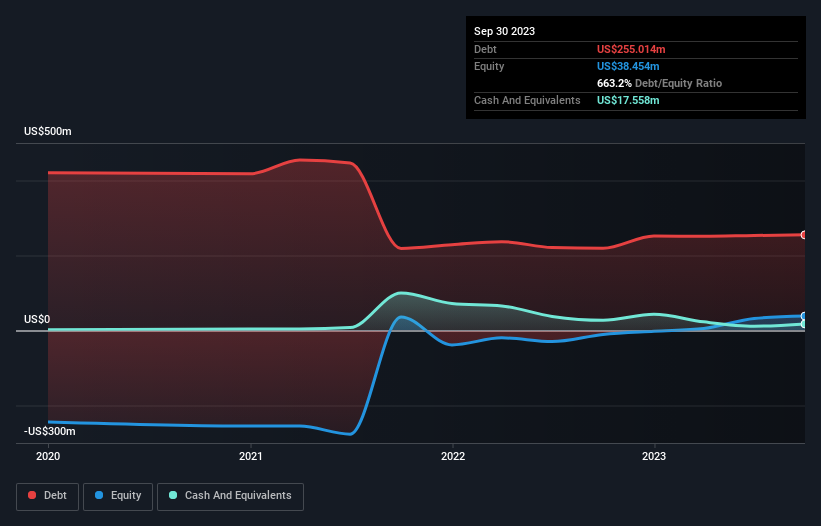Click the teal Cash And Equivalents legend dot
Viewport: 821px width, 526px height.
173,495
